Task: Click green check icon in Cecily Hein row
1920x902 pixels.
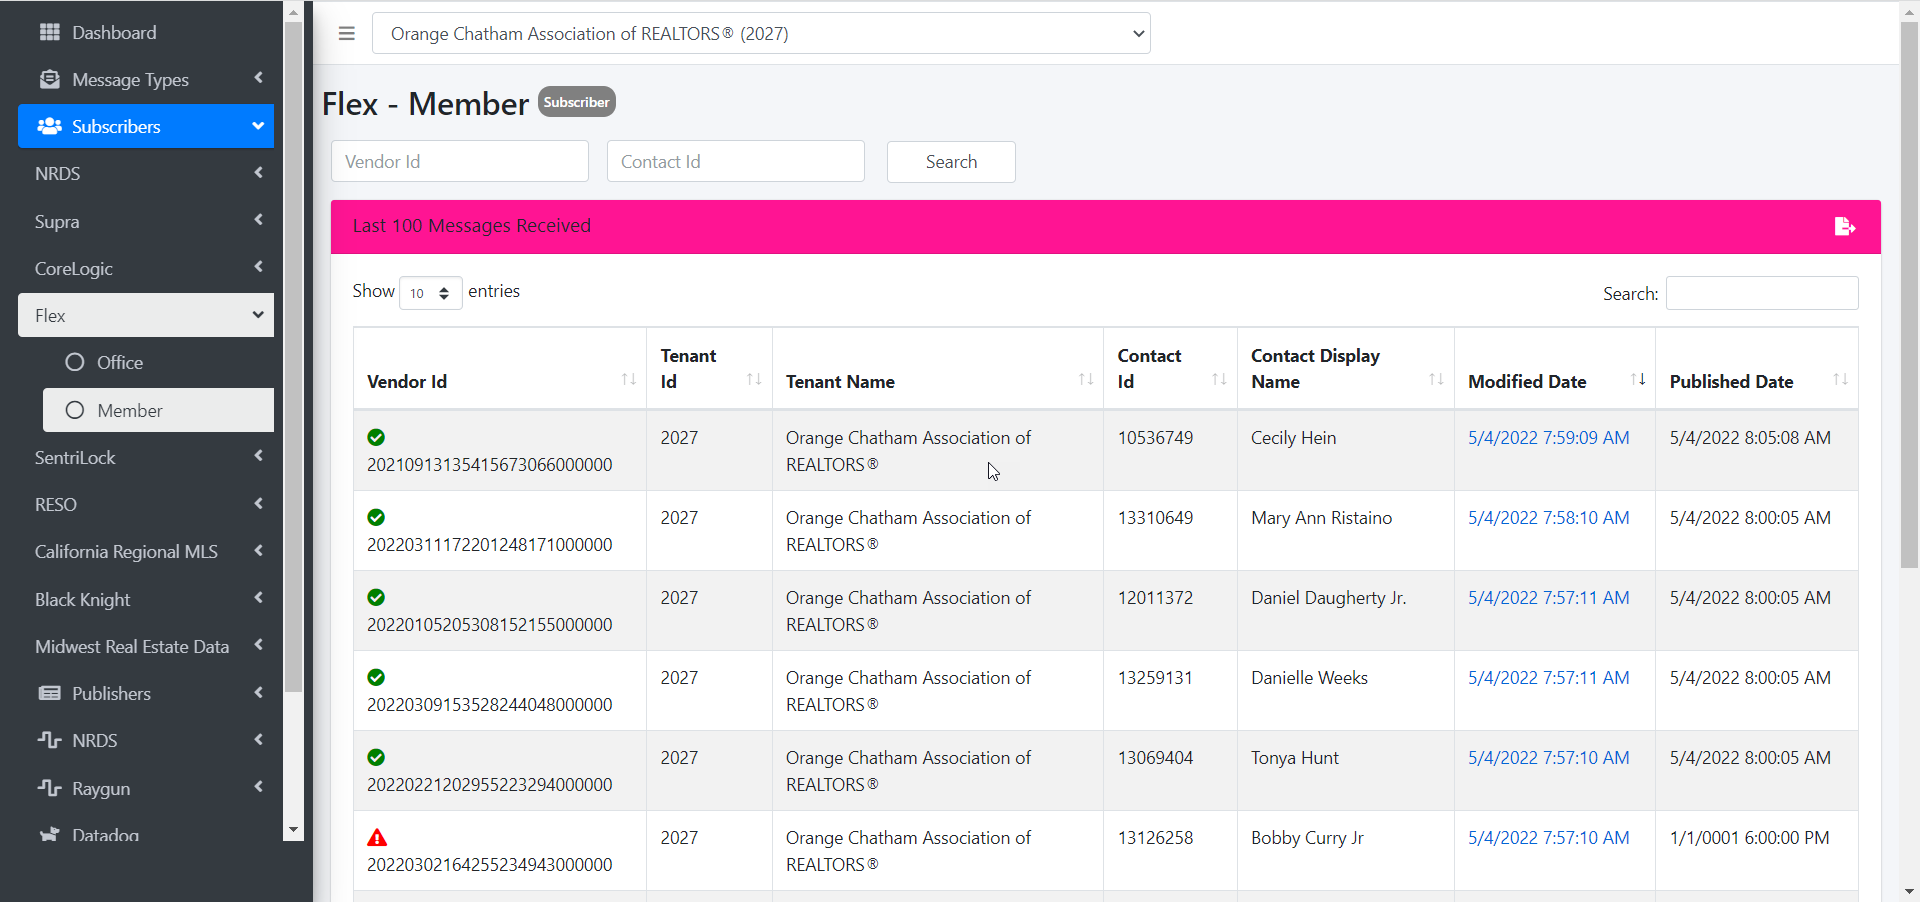Action: pyautogui.click(x=376, y=437)
